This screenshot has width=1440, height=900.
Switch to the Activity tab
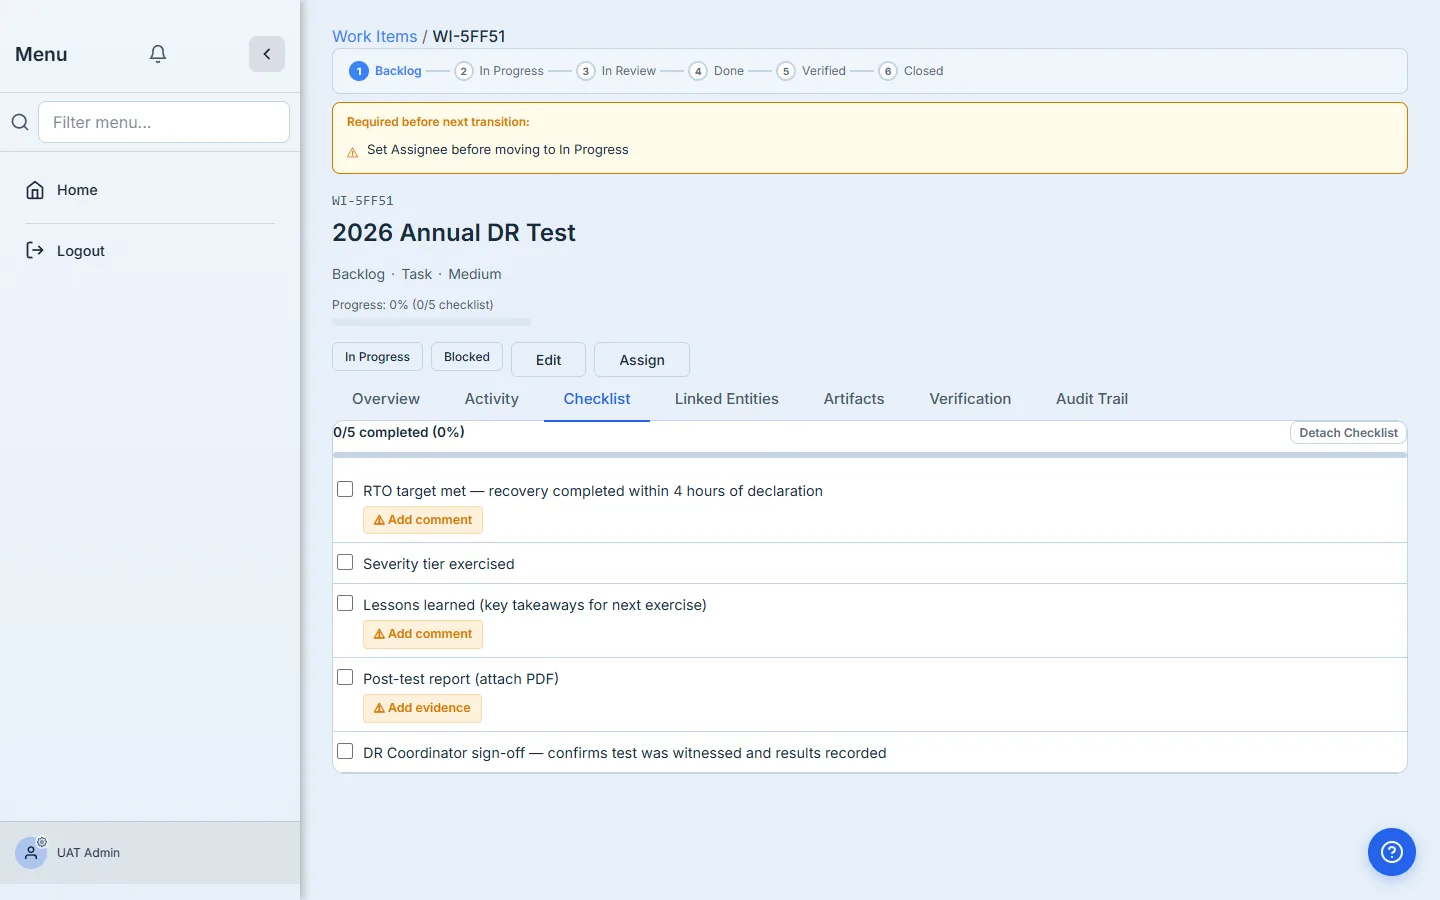[x=492, y=399]
